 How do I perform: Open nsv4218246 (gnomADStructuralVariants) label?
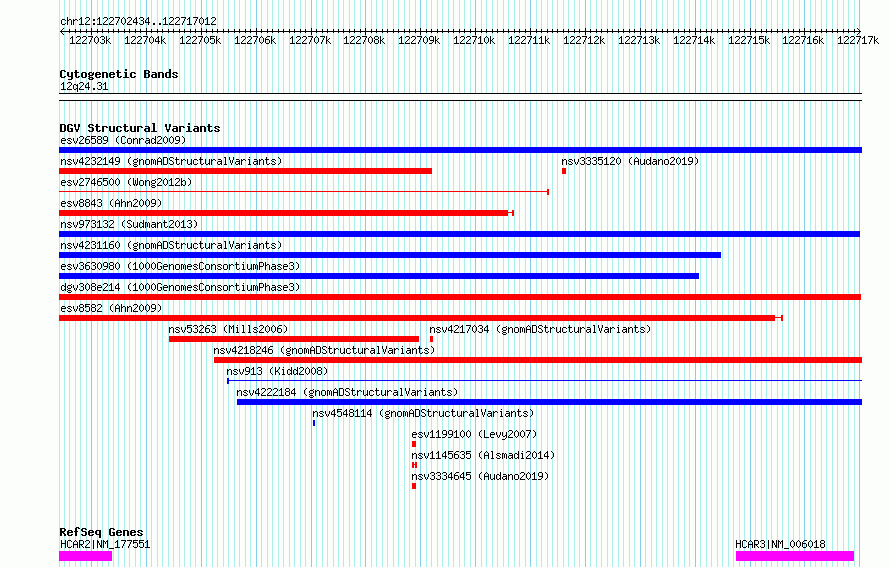coord(324,350)
